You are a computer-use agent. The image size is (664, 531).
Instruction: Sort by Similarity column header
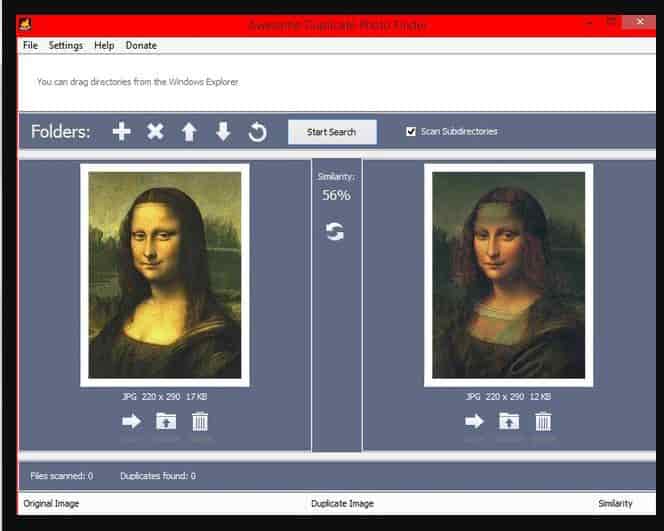click(x=615, y=503)
